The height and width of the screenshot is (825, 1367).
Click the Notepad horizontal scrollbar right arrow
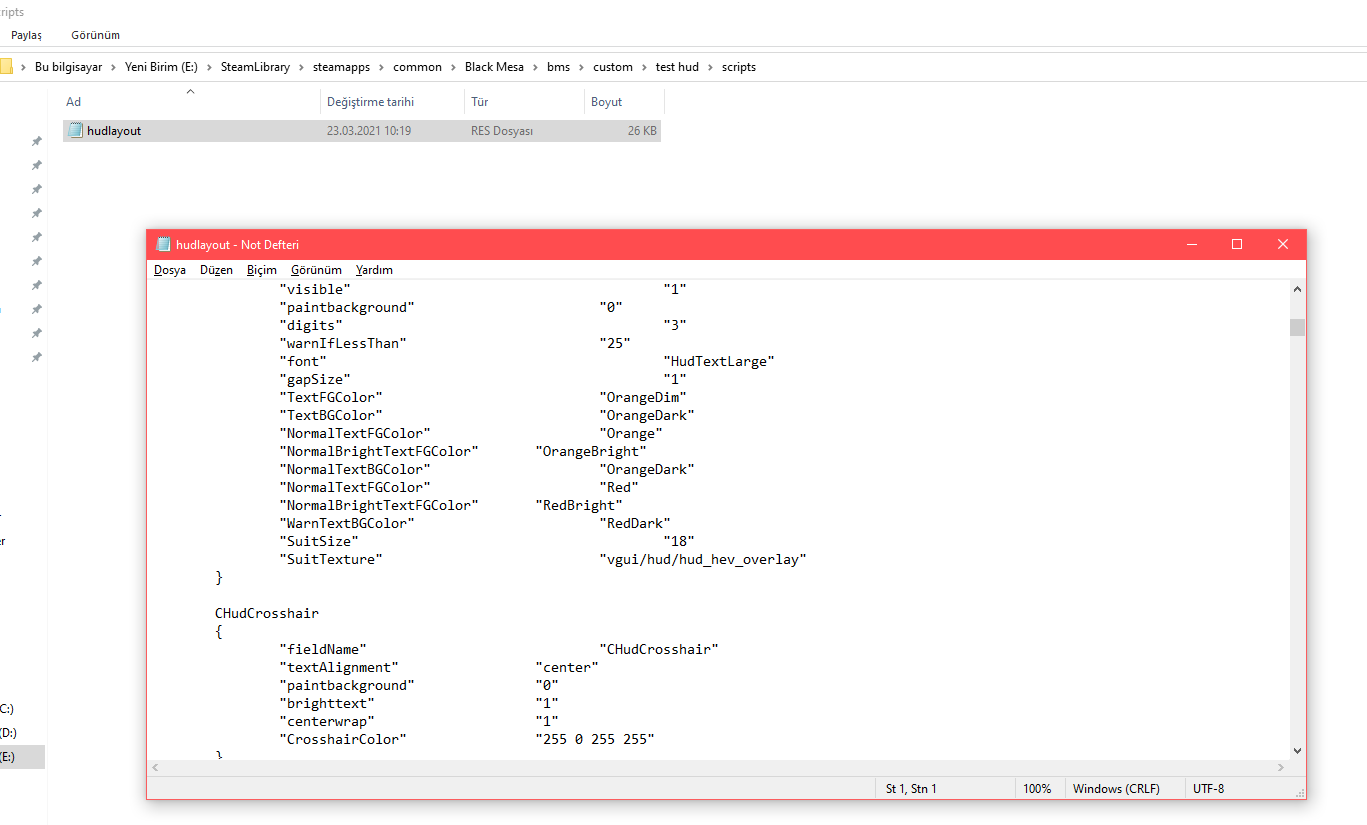coord(1281,767)
